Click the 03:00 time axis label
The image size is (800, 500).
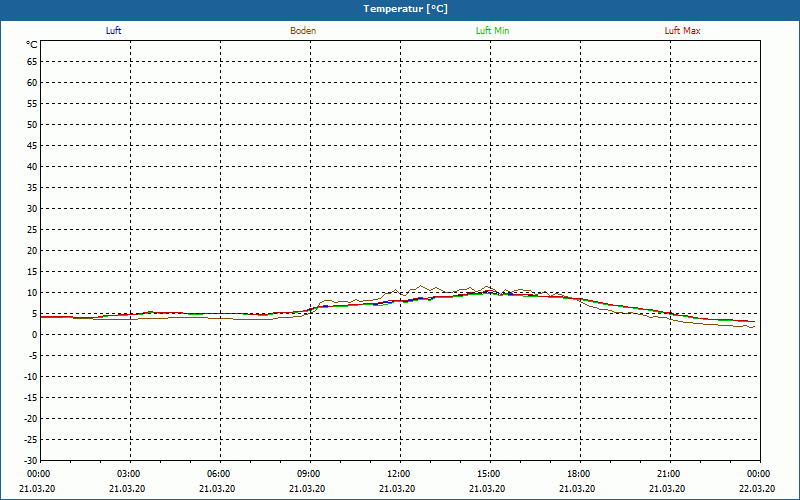point(129,474)
